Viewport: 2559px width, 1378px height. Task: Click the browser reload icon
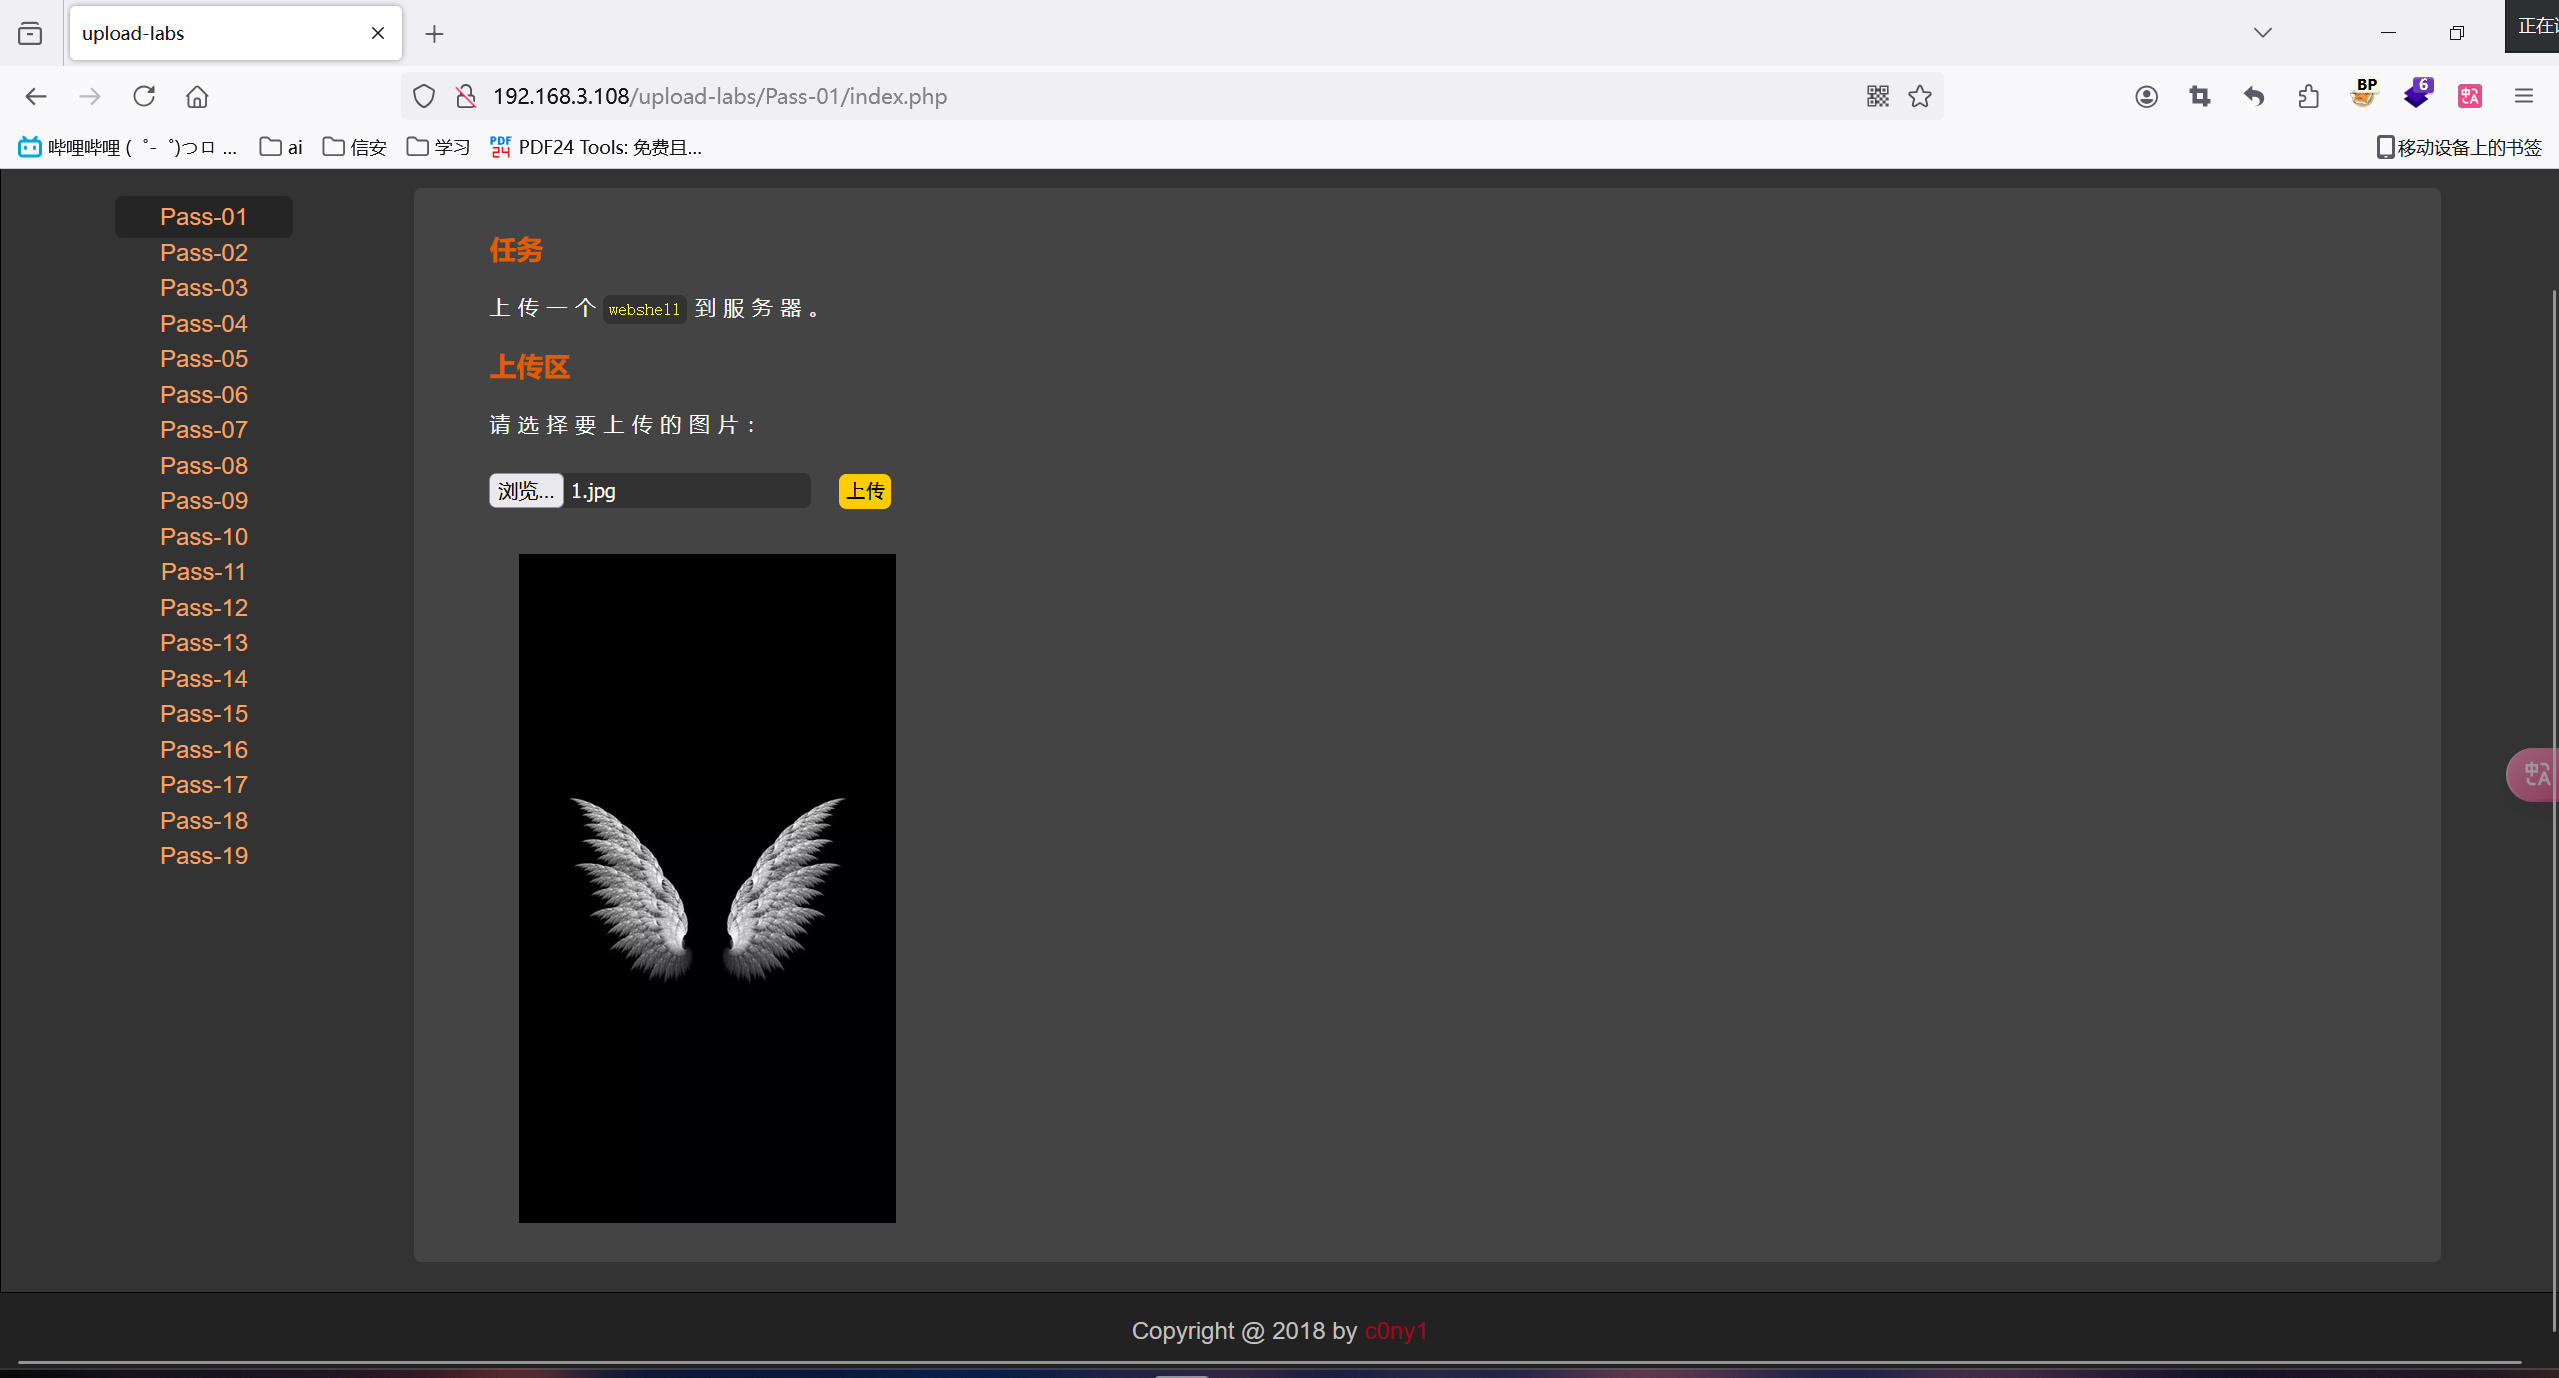click(x=144, y=96)
